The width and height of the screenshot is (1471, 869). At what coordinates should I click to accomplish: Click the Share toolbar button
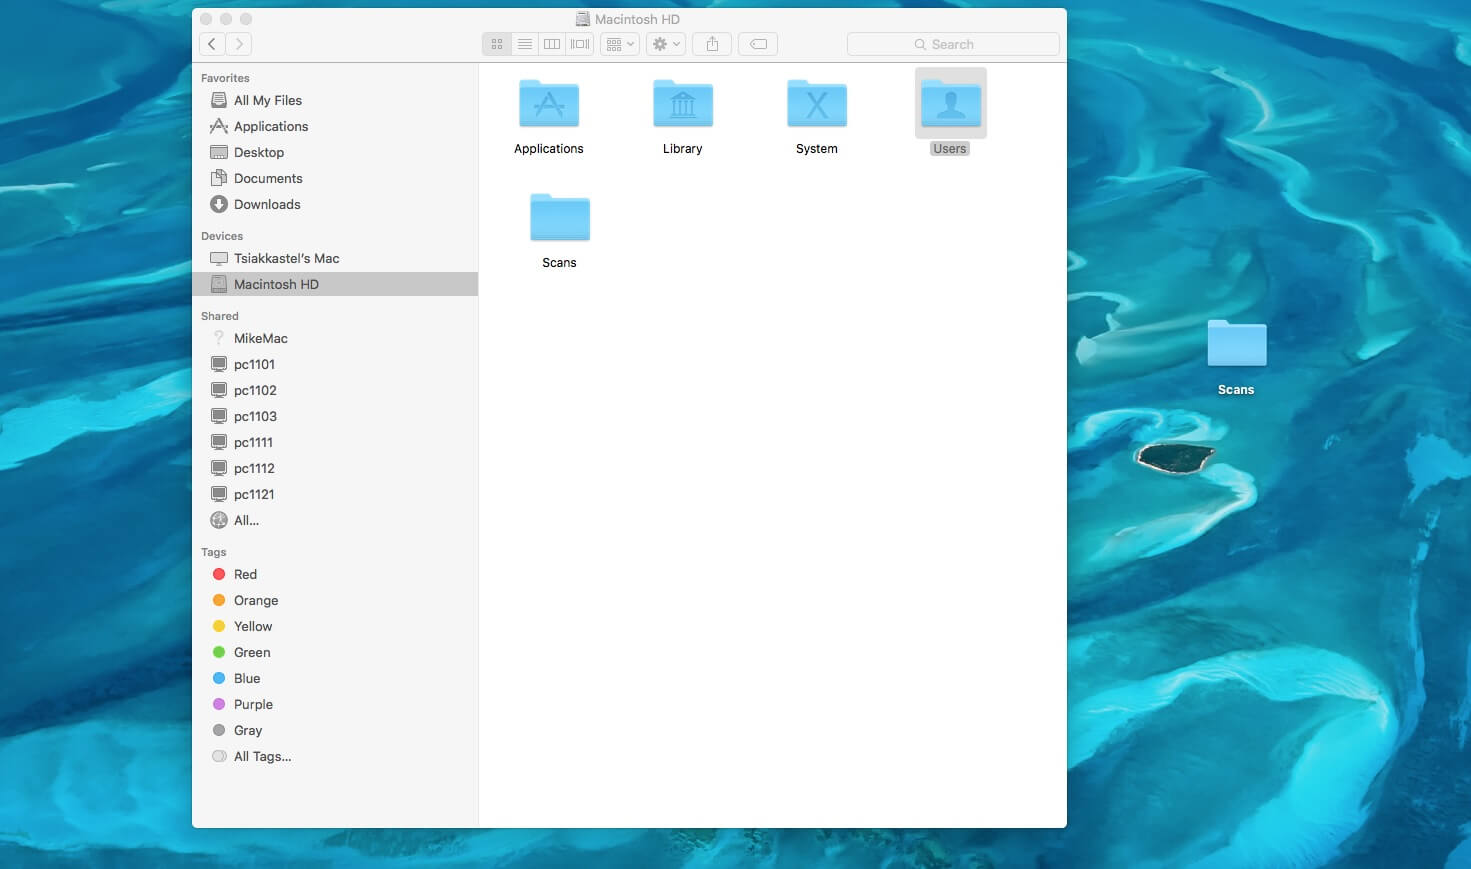(x=712, y=44)
